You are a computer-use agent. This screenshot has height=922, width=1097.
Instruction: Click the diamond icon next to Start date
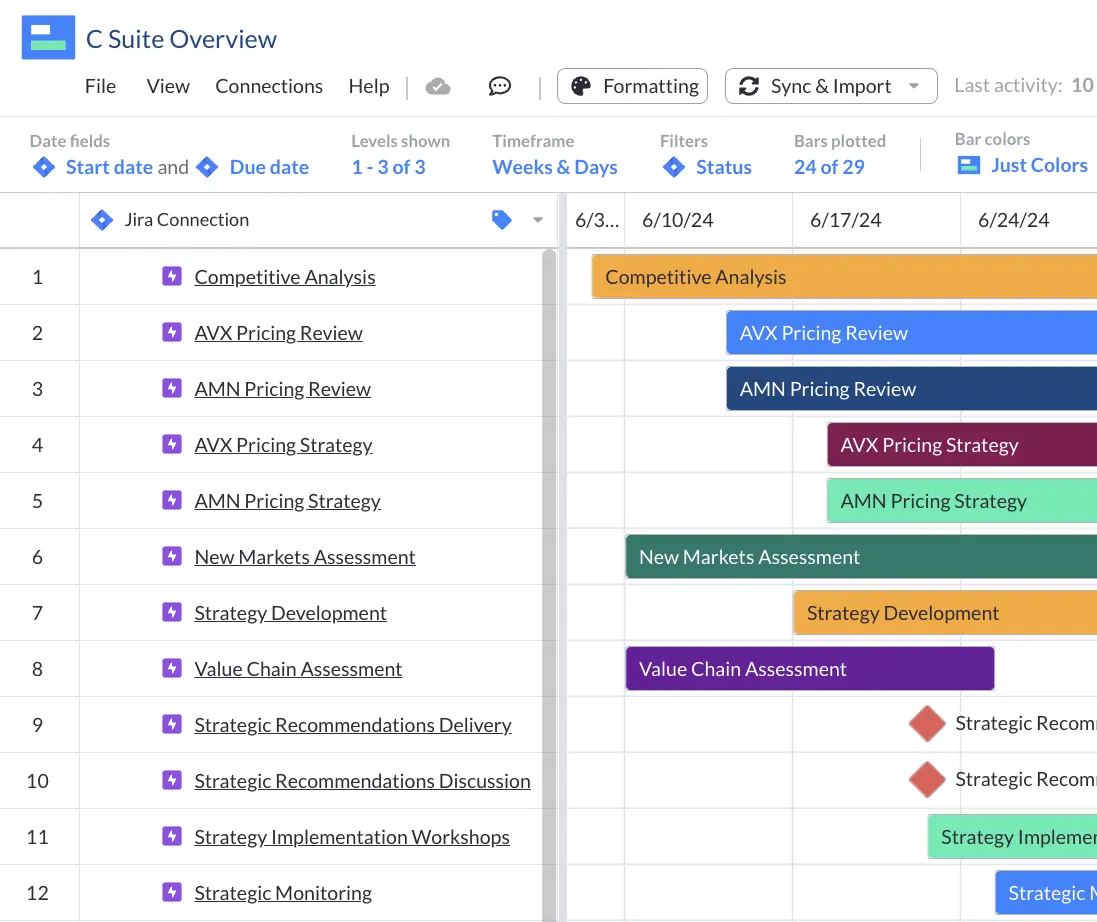44,167
